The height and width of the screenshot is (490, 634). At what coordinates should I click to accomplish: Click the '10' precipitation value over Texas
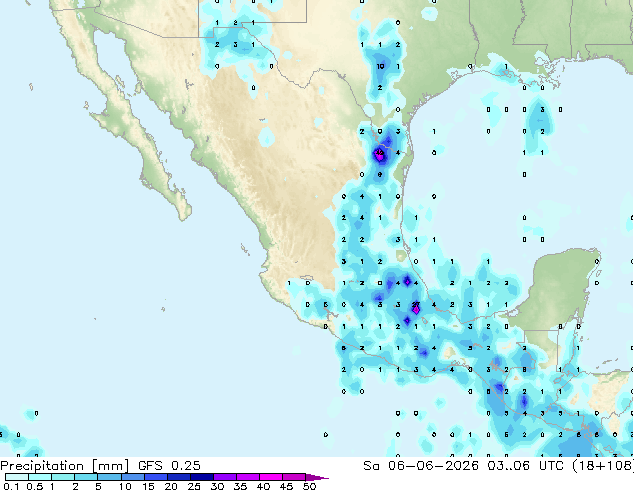tap(380, 66)
